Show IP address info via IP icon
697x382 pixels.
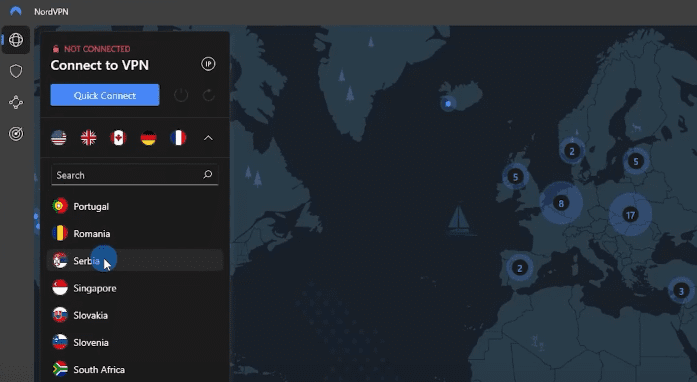(x=208, y=64)
